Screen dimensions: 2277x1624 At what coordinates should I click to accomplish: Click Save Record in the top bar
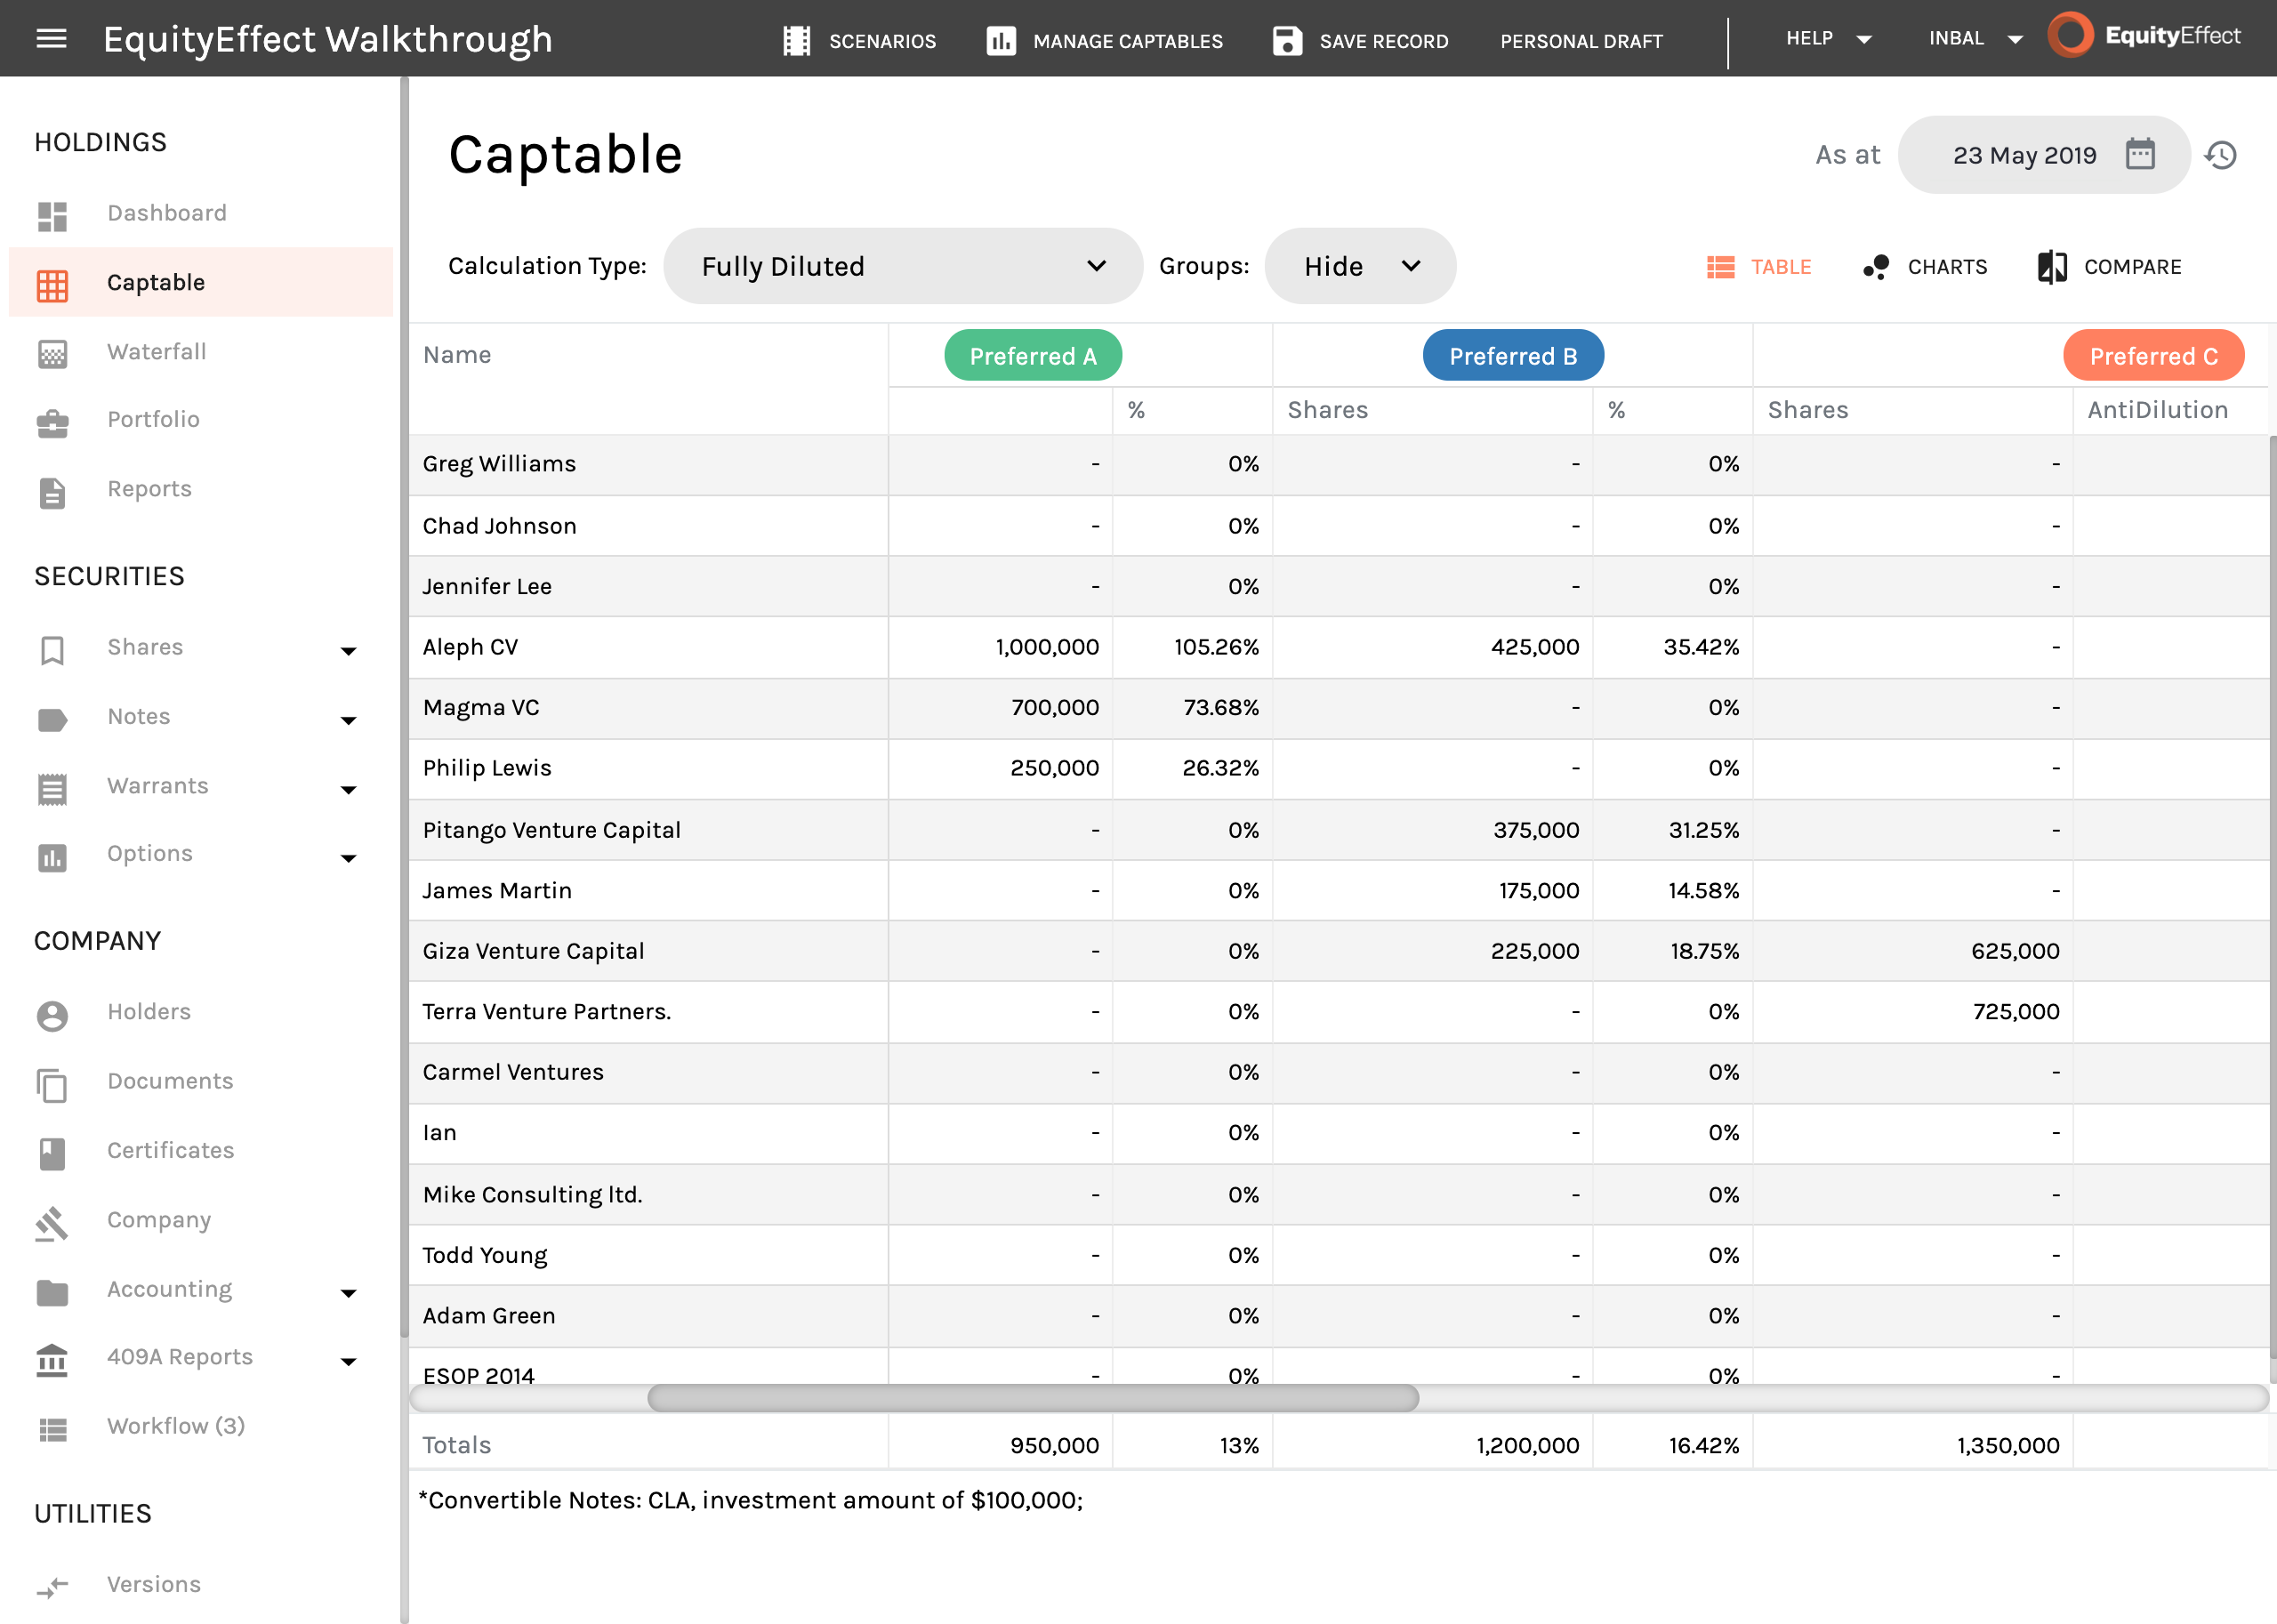(1383, 41)
